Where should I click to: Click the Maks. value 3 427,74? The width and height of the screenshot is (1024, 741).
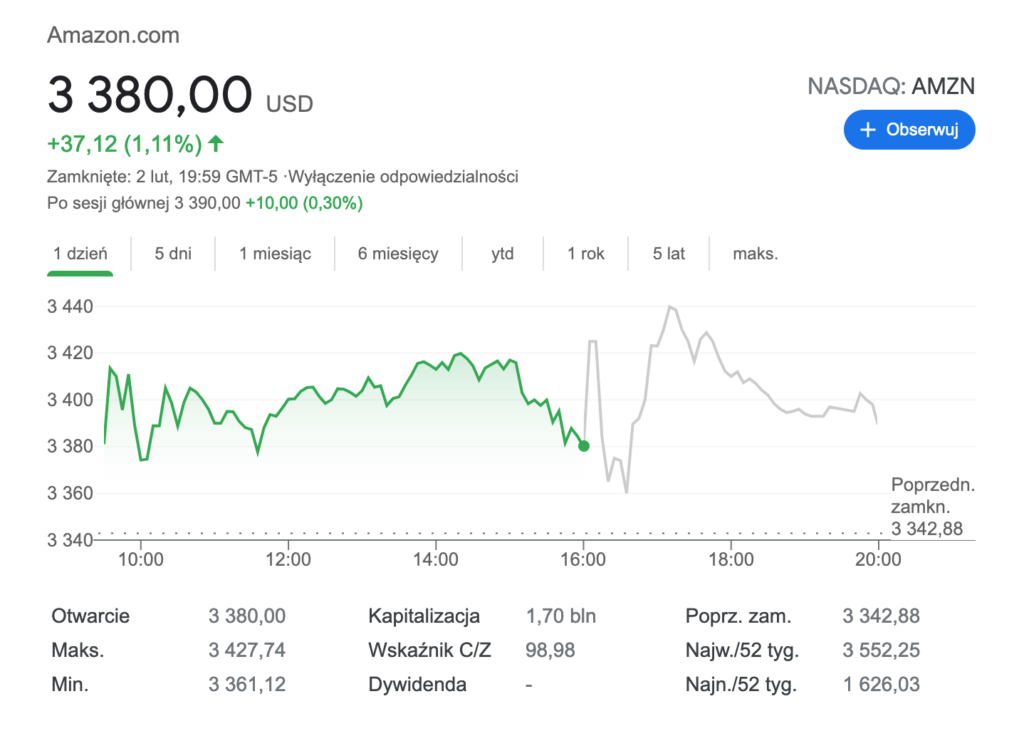[x=247, y=650]
